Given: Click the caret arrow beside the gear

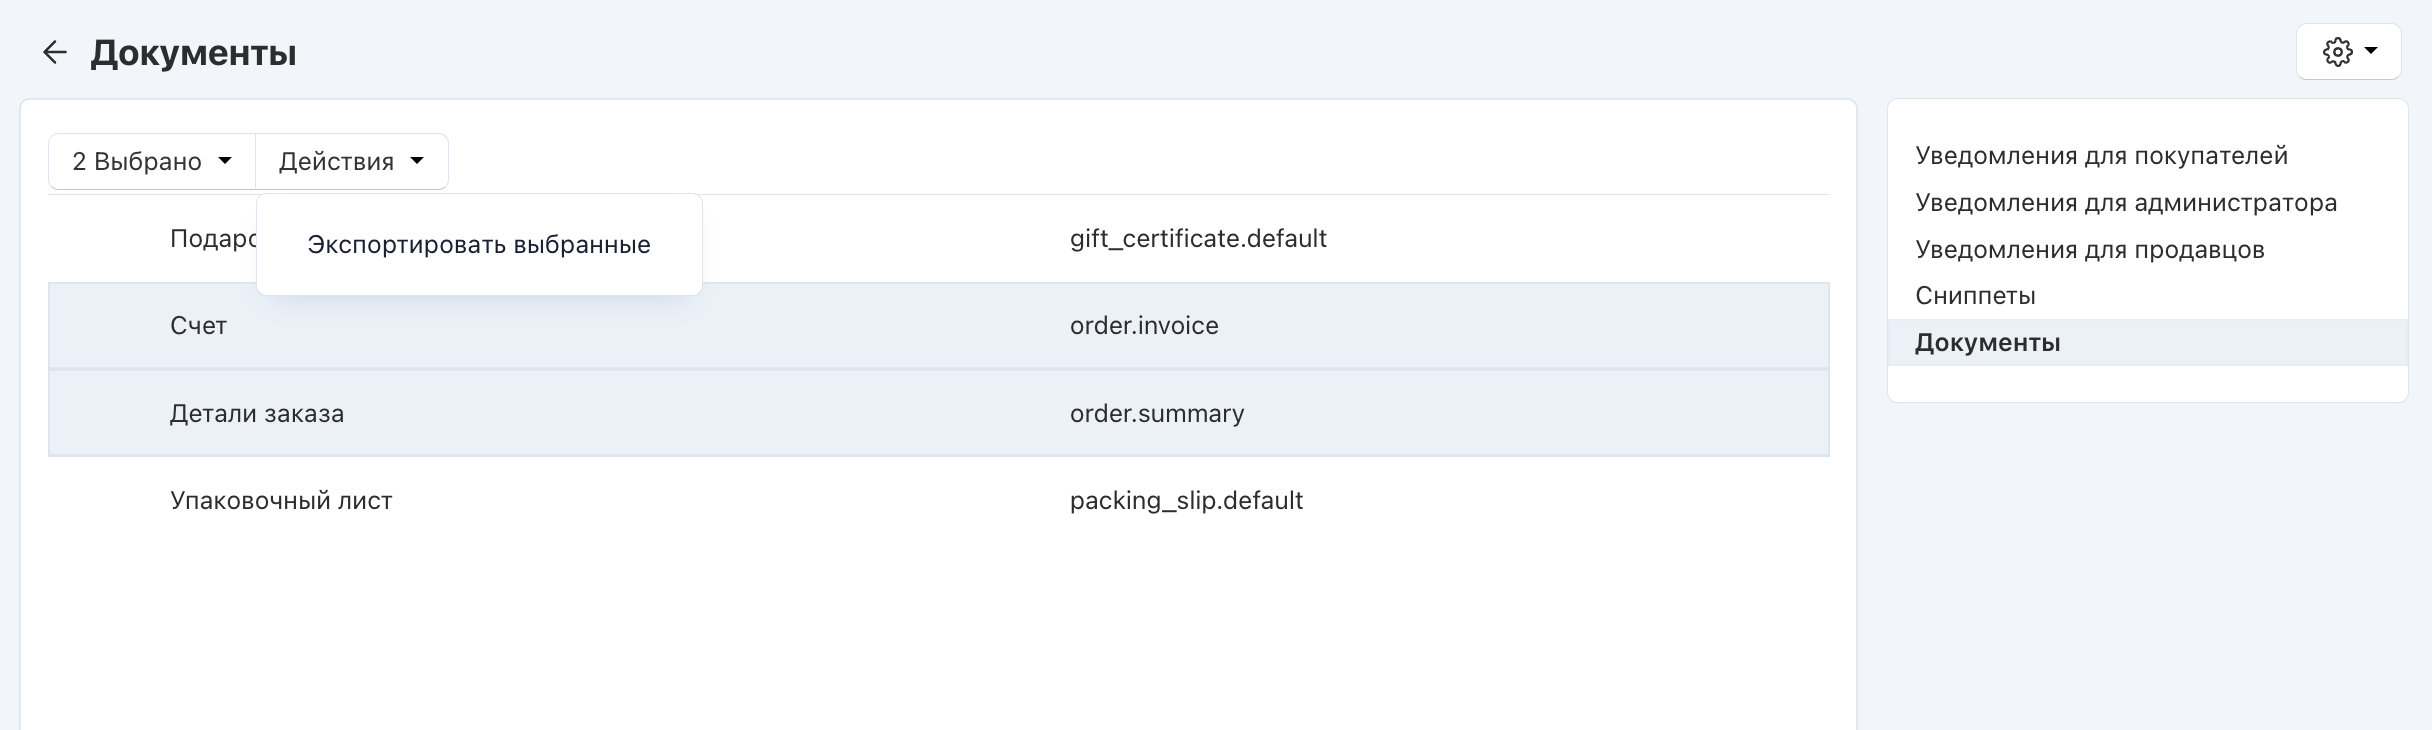Looking at the screenshot, I should click(x=2371, y=51).
